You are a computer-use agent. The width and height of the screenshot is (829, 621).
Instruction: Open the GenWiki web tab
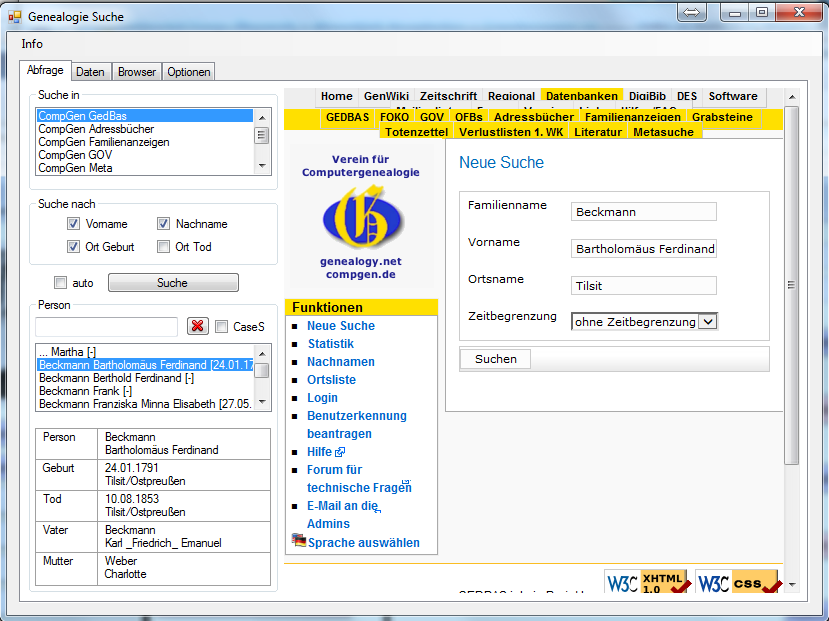[x=386, y=96]
